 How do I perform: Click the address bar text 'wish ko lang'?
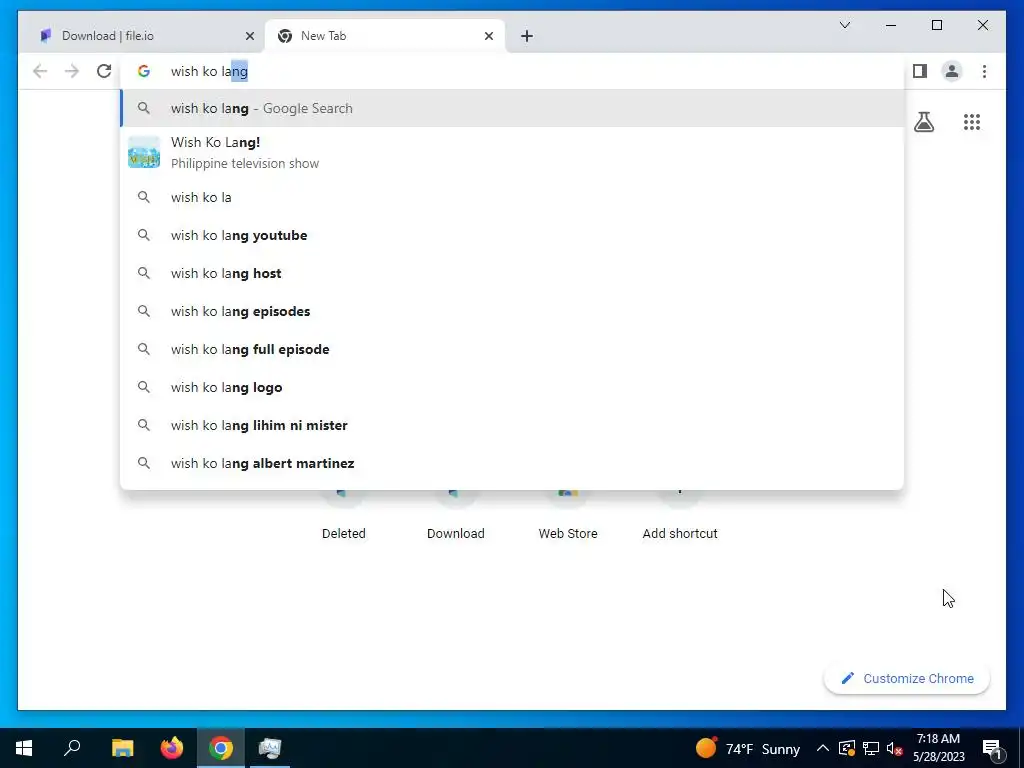(x=209, y=71)
